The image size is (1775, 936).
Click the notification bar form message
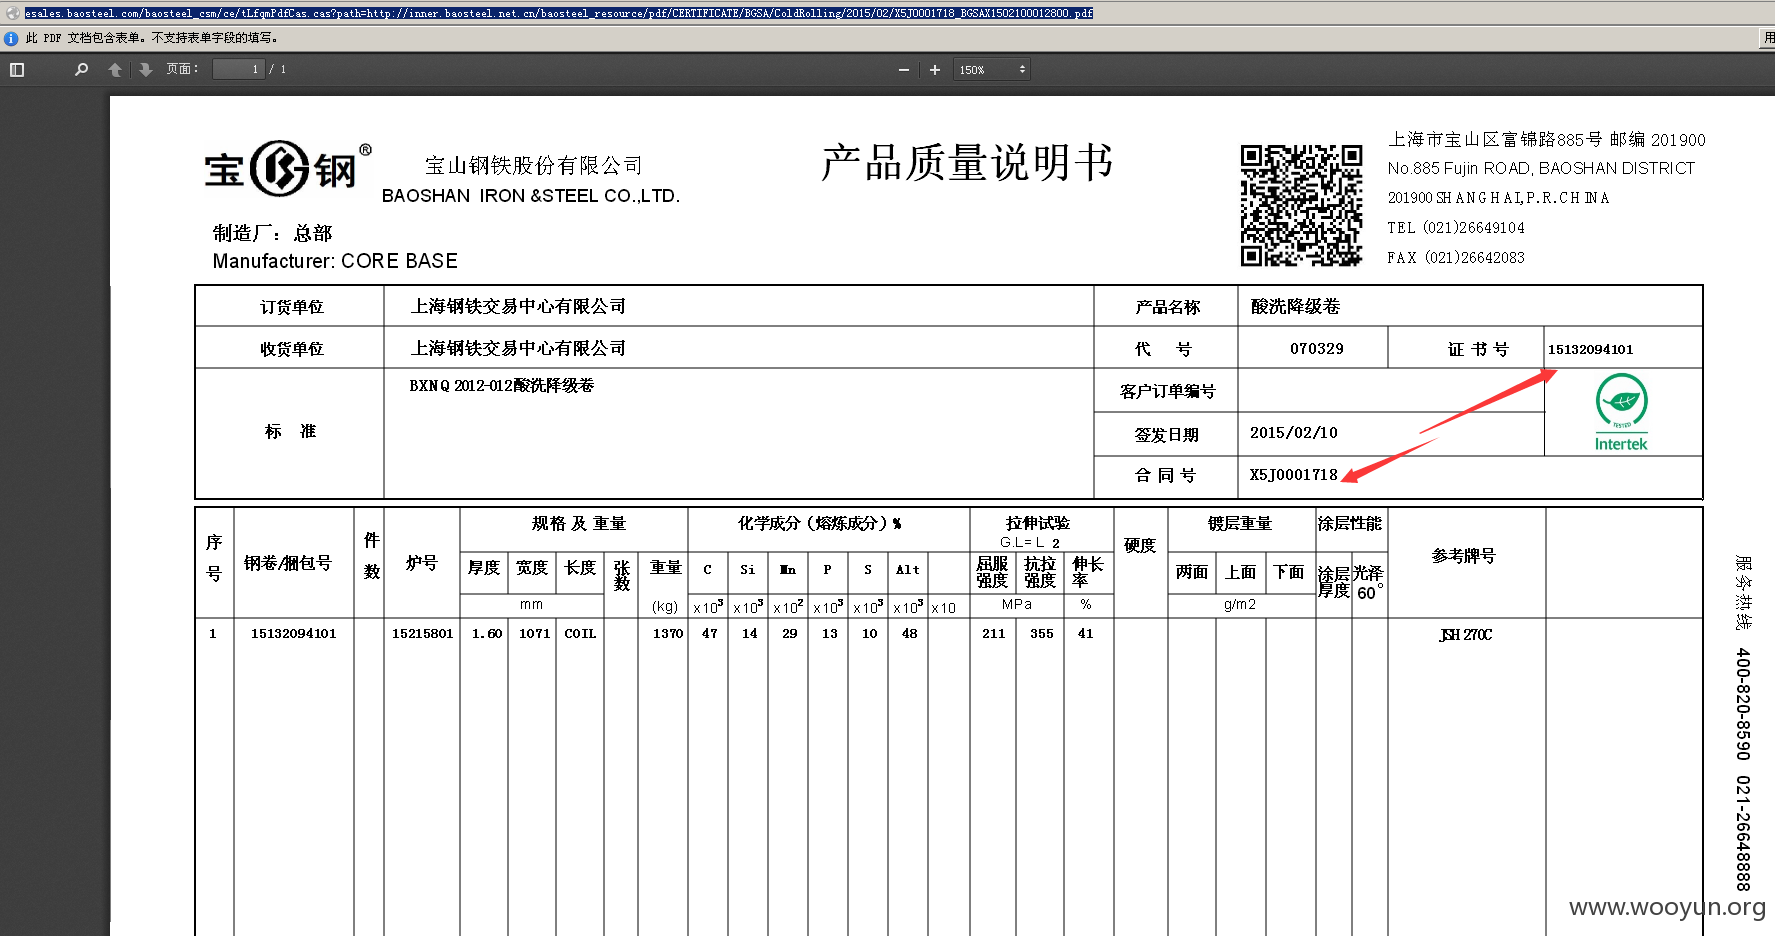[x=152, y=38]
